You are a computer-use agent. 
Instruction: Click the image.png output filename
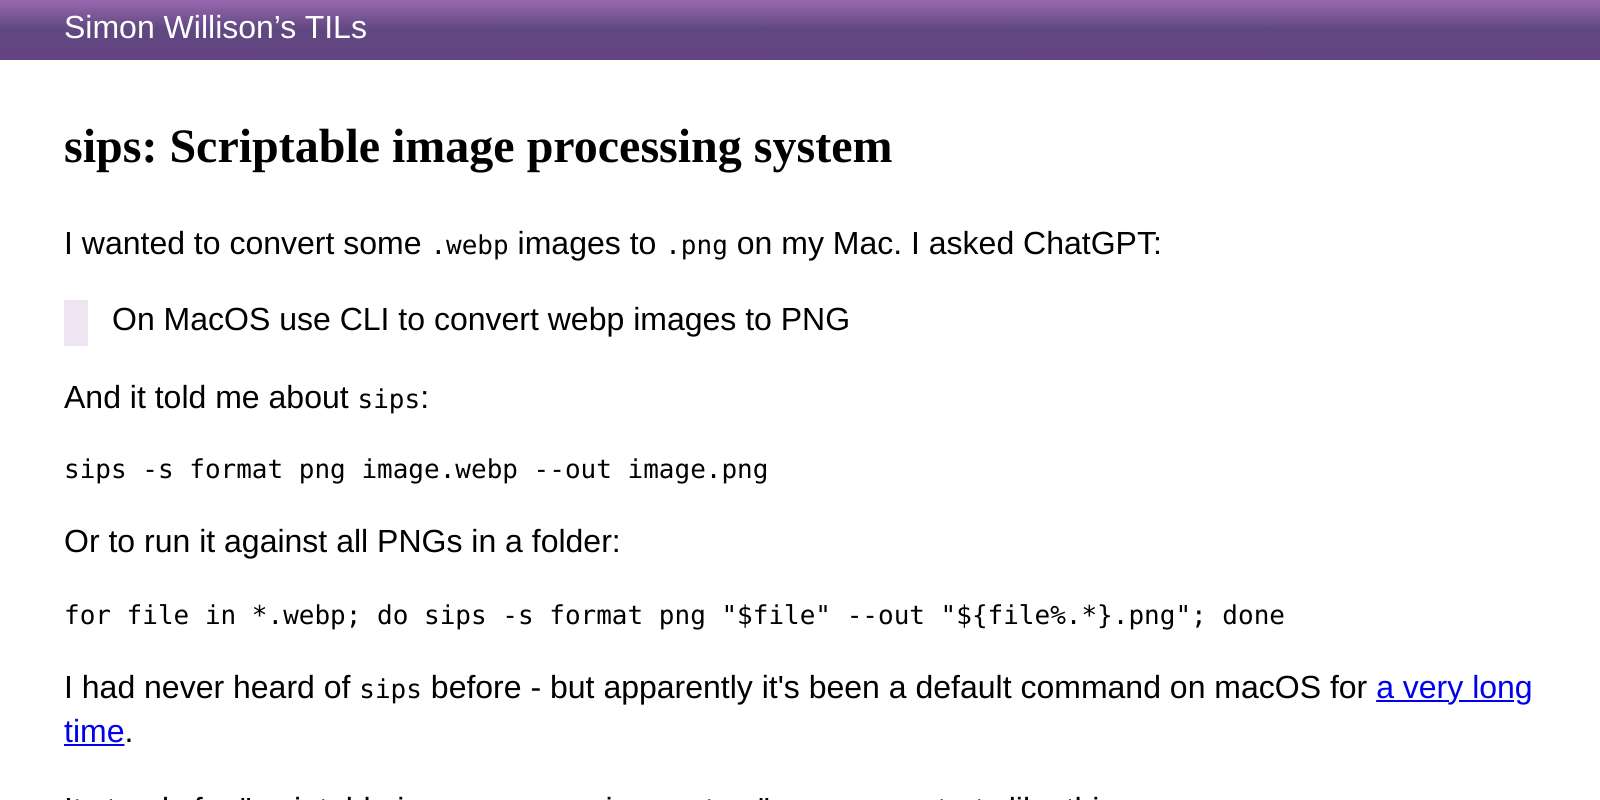696,469
